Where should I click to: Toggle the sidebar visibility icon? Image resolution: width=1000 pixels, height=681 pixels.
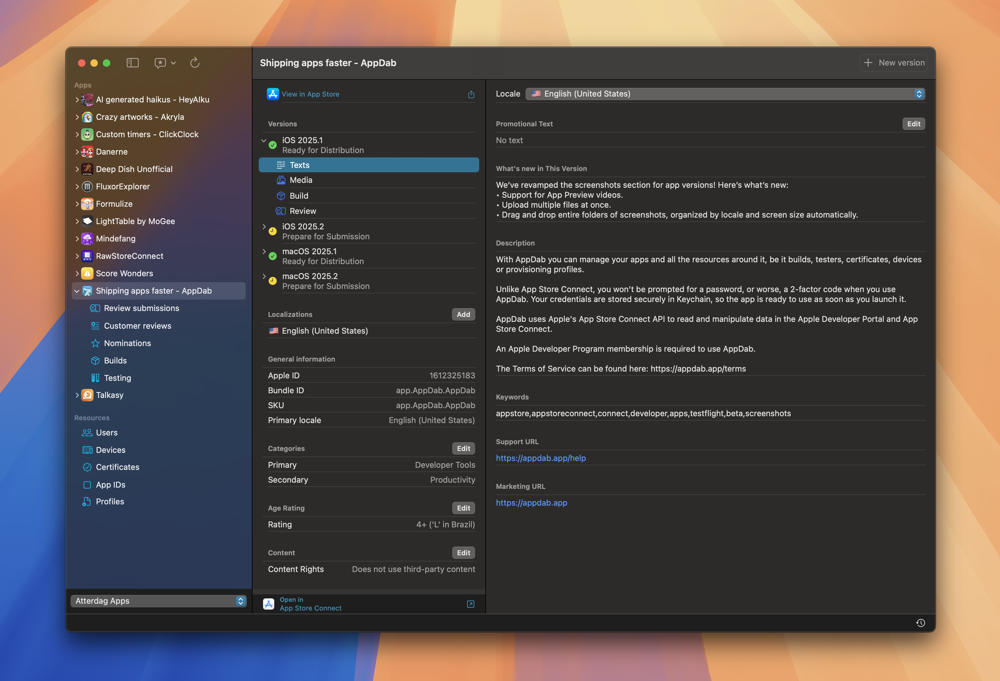133,62
